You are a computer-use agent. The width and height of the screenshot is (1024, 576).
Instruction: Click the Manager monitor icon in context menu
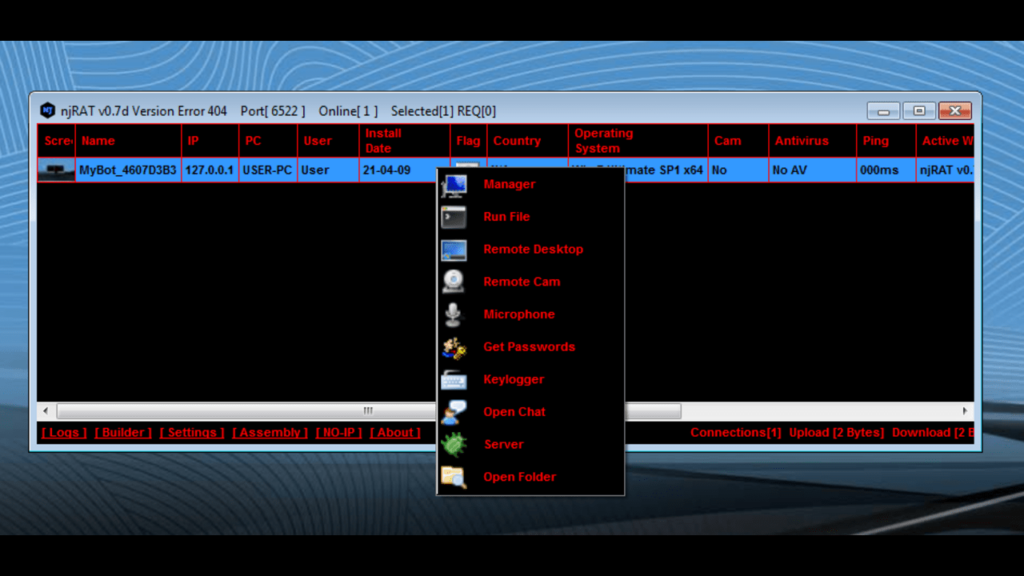click(x=454, y=185)
